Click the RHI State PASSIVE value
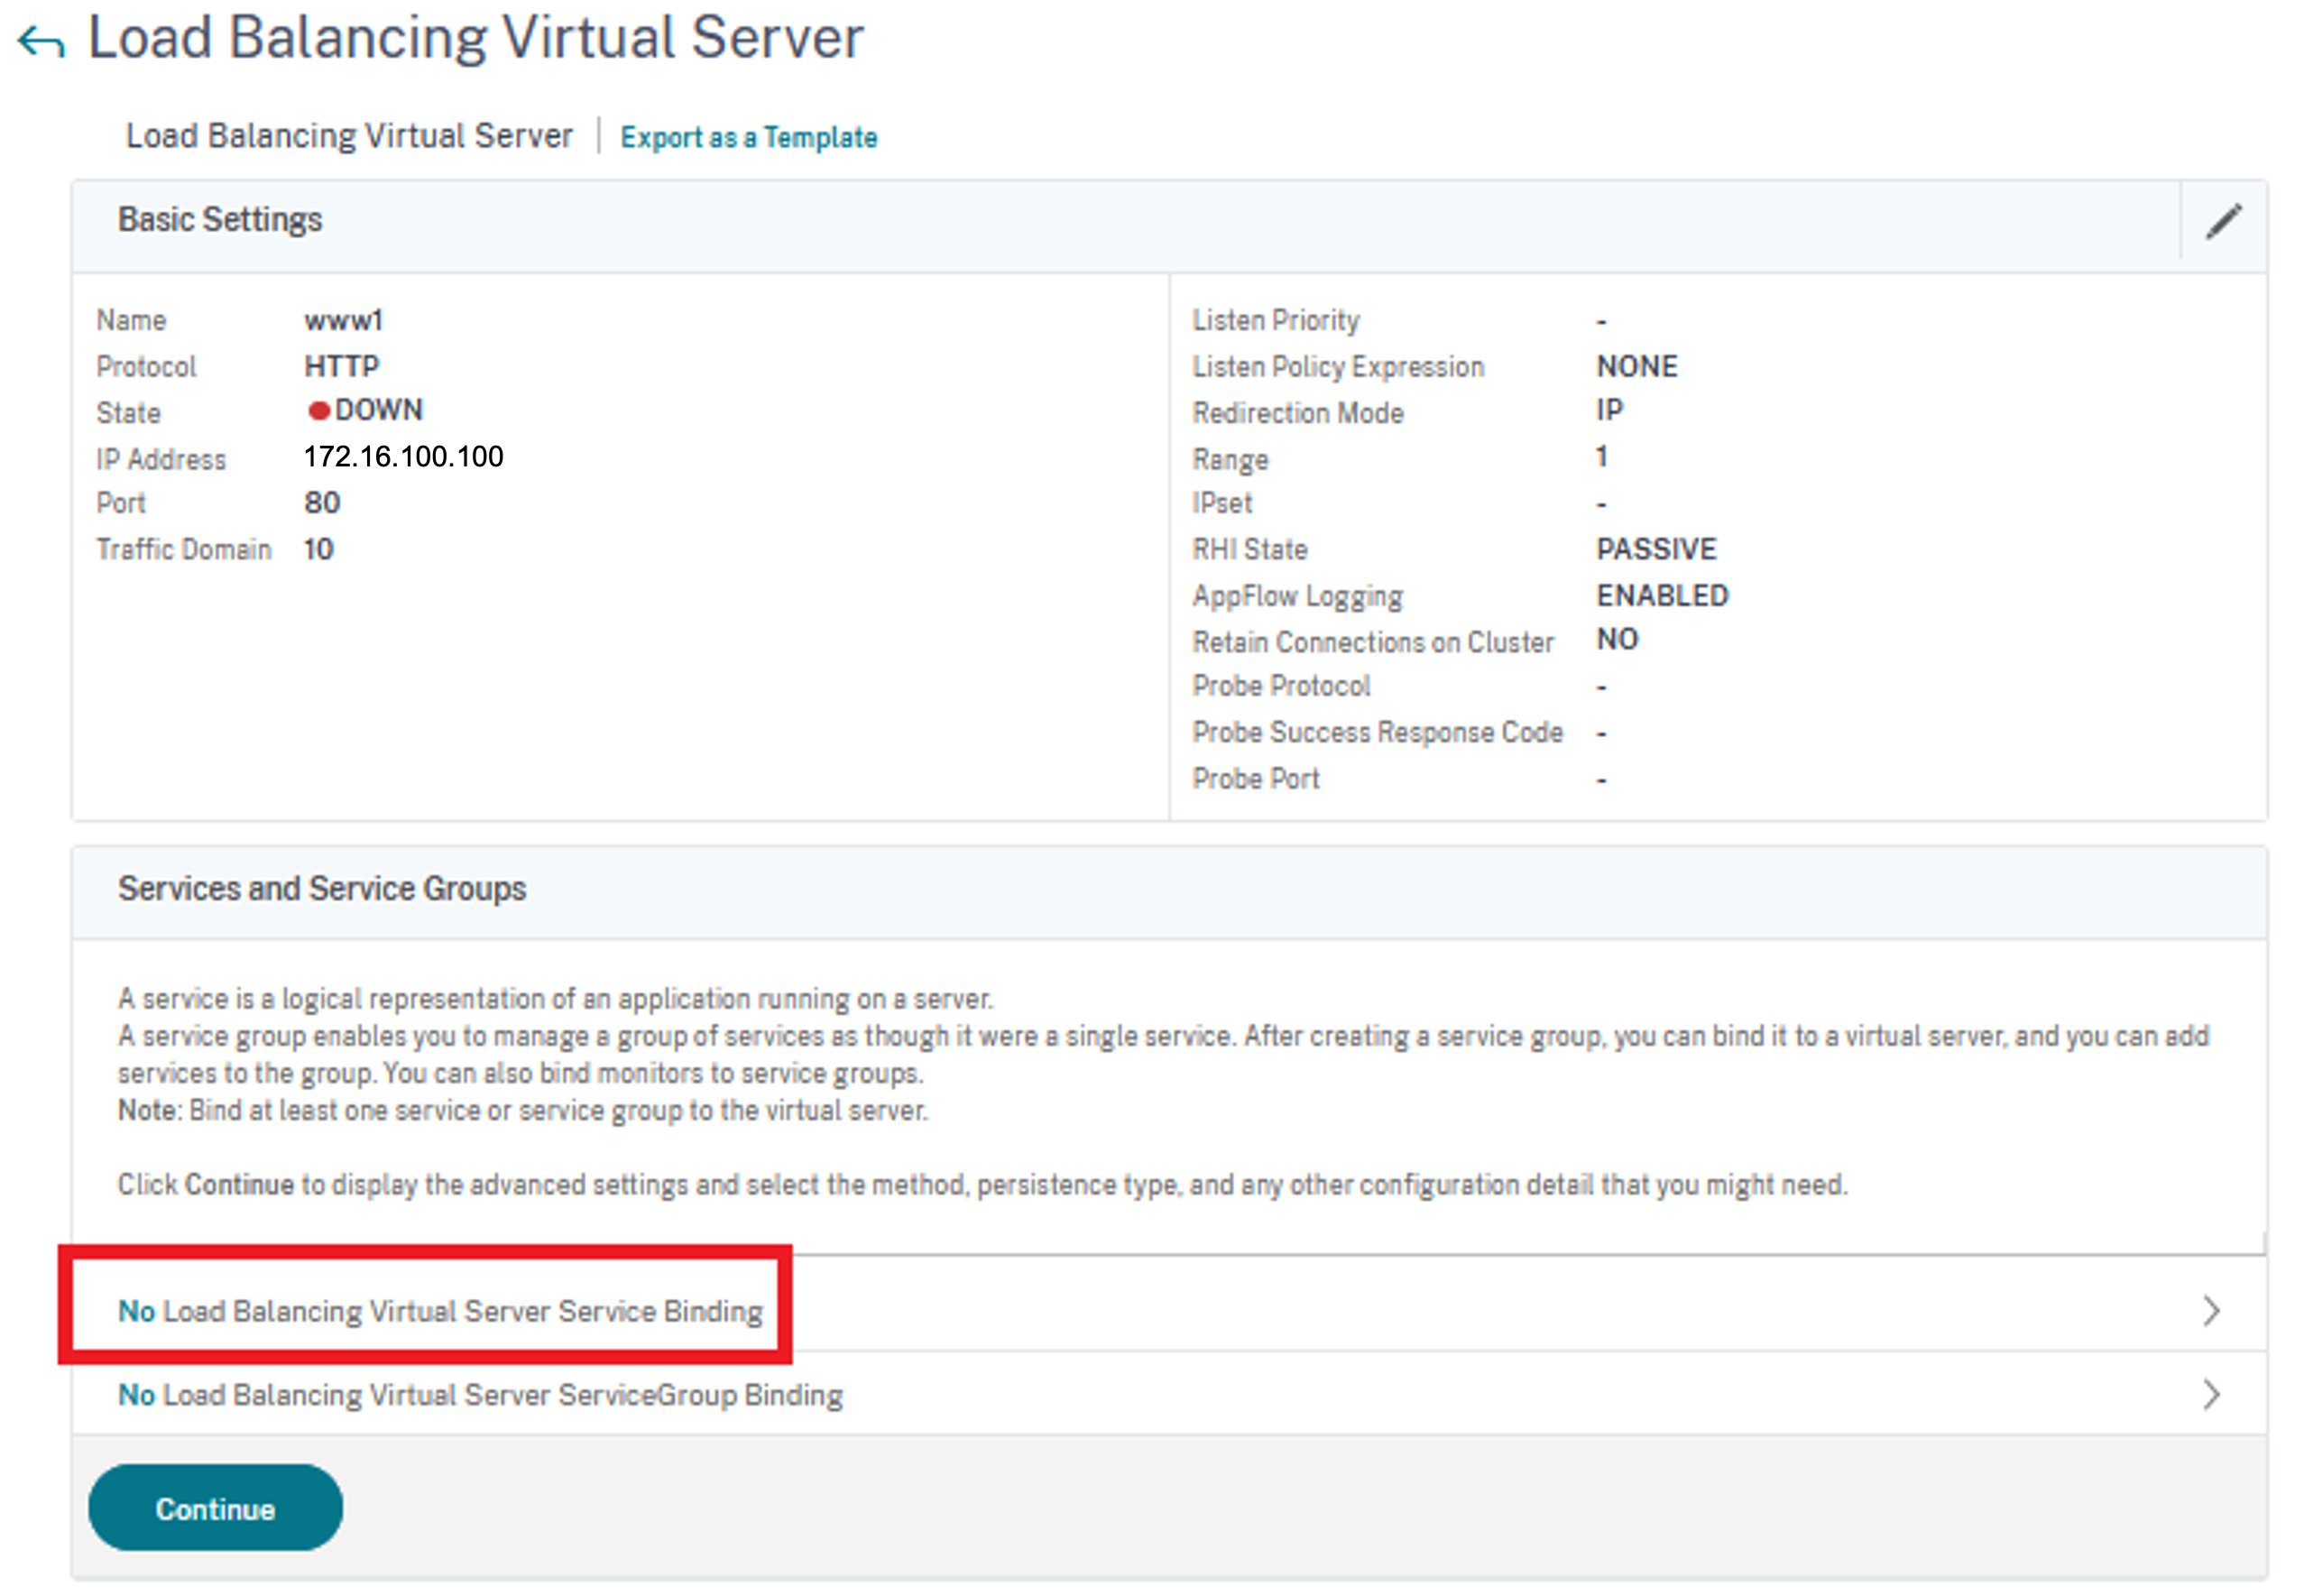This screenshot has height=1596, width=2323. tap(1655, 549)
